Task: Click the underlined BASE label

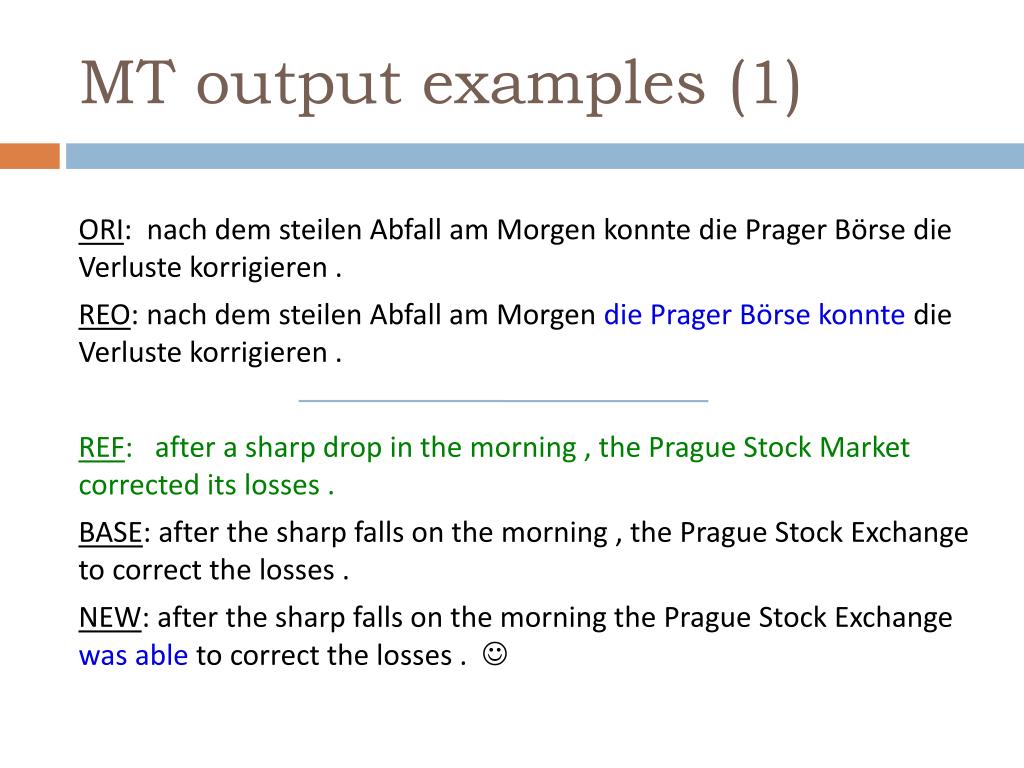Action: pyautogui.click(x=110, y=533)
